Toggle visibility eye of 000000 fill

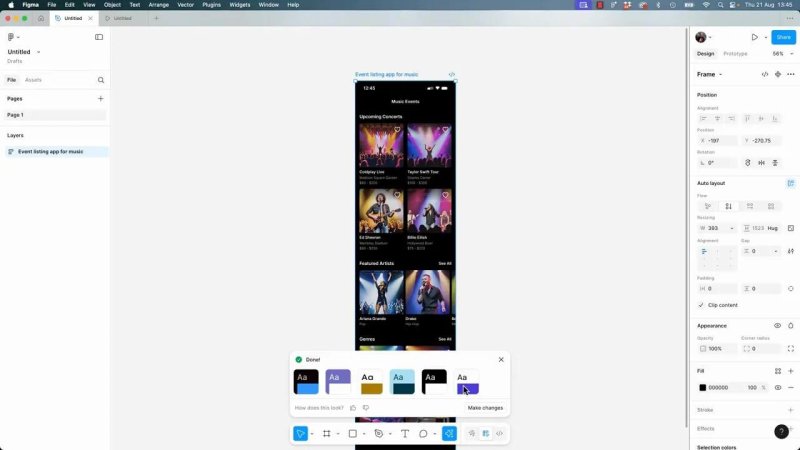[778, 387]
